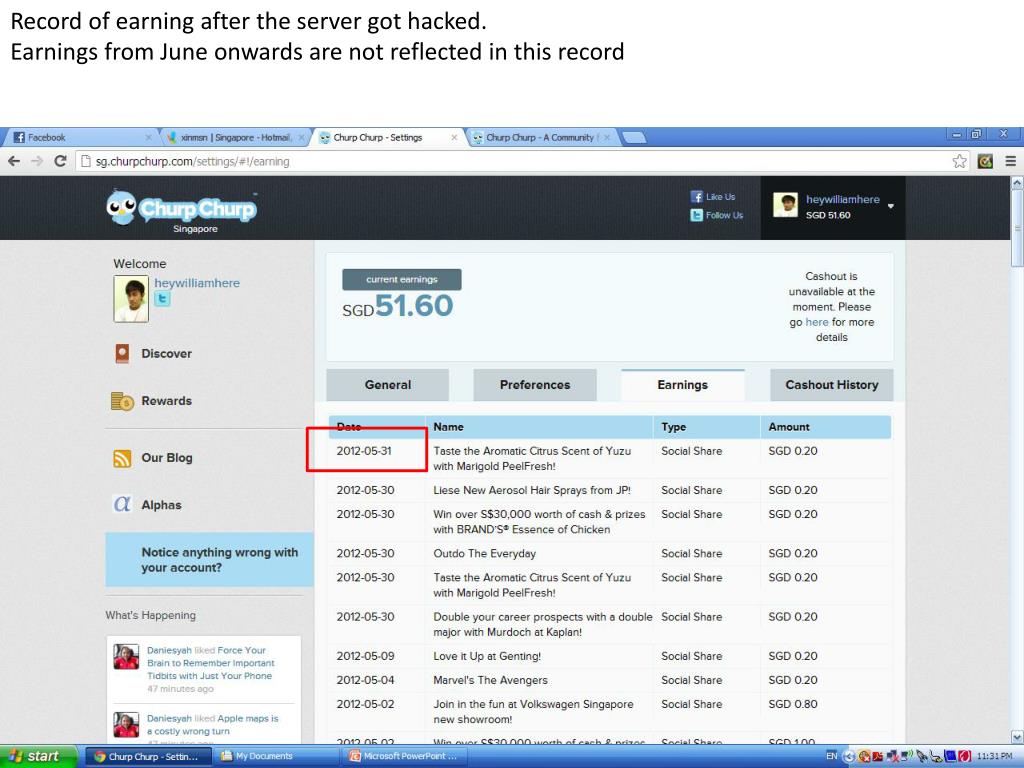This screenshot has width=1024, height=768.
Task: Click the header profile picture
Action: pos(785,205)
